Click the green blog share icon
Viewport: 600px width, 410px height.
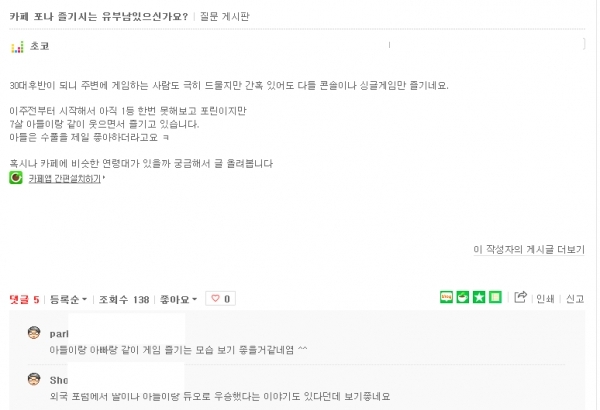(x=446, y=297)
